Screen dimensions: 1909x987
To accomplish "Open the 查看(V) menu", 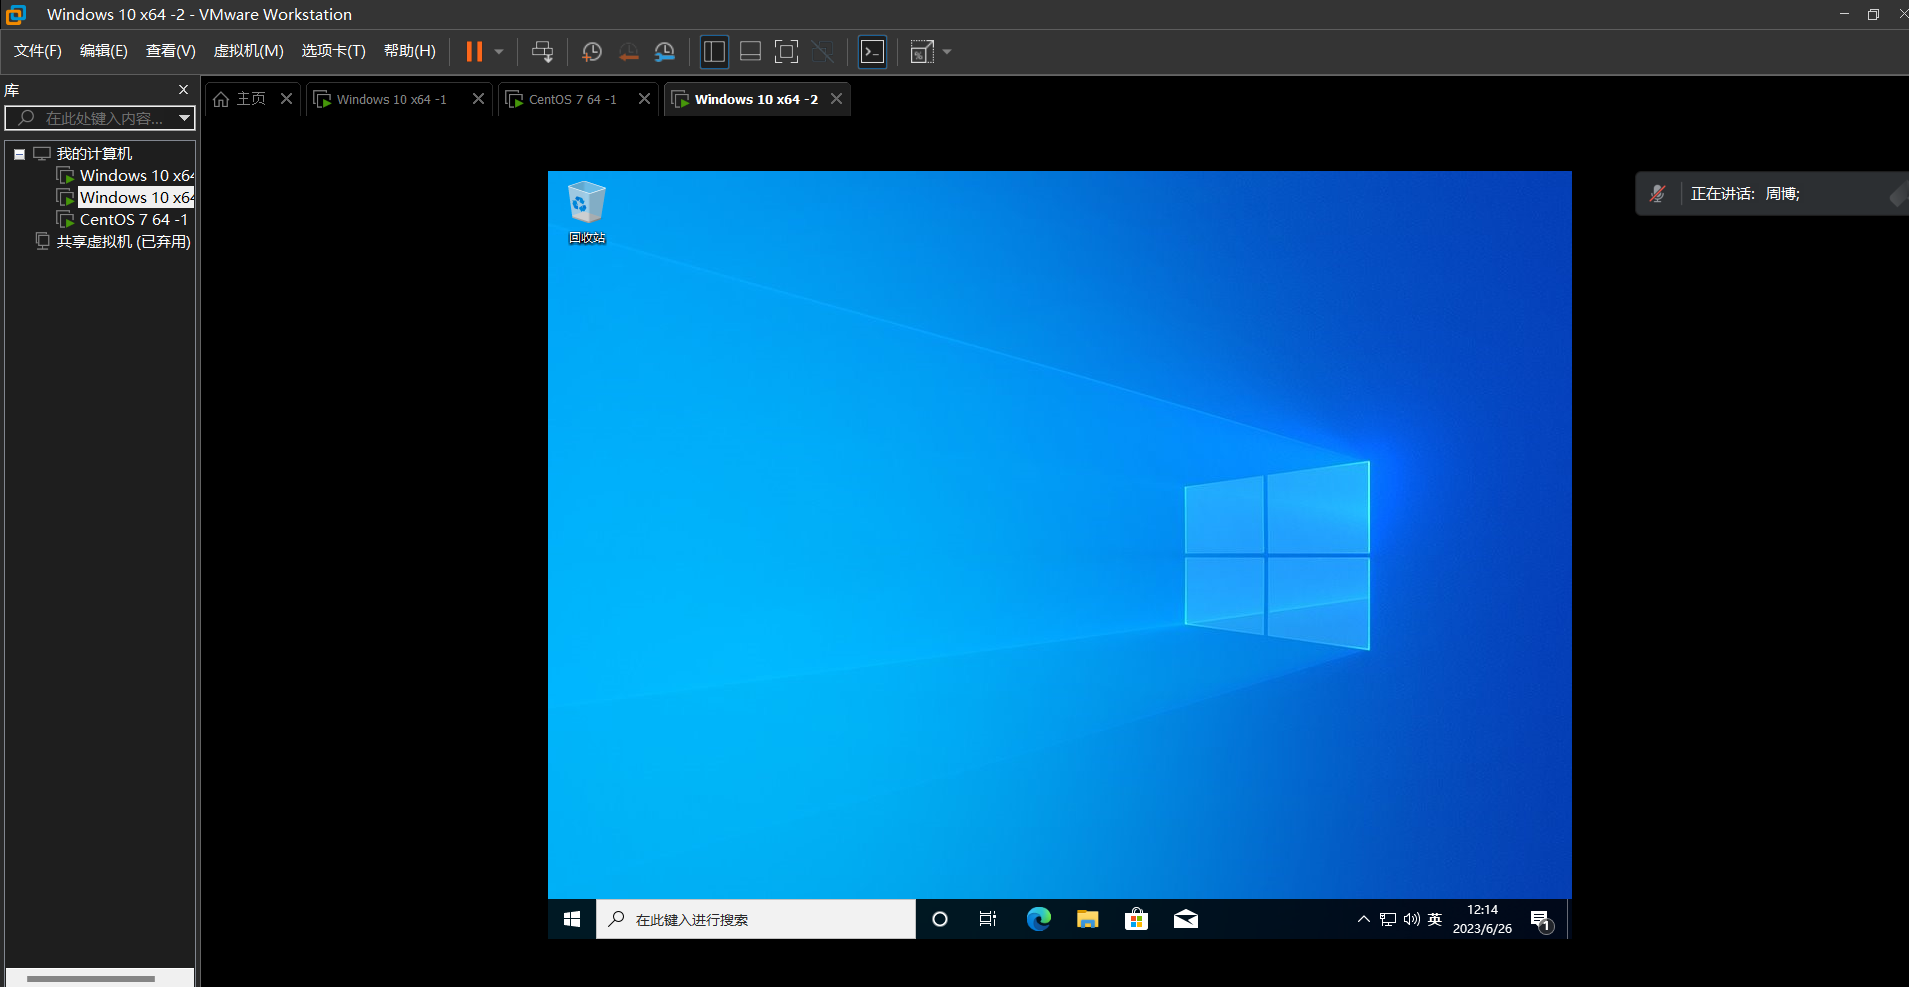I will pos(171,51).
